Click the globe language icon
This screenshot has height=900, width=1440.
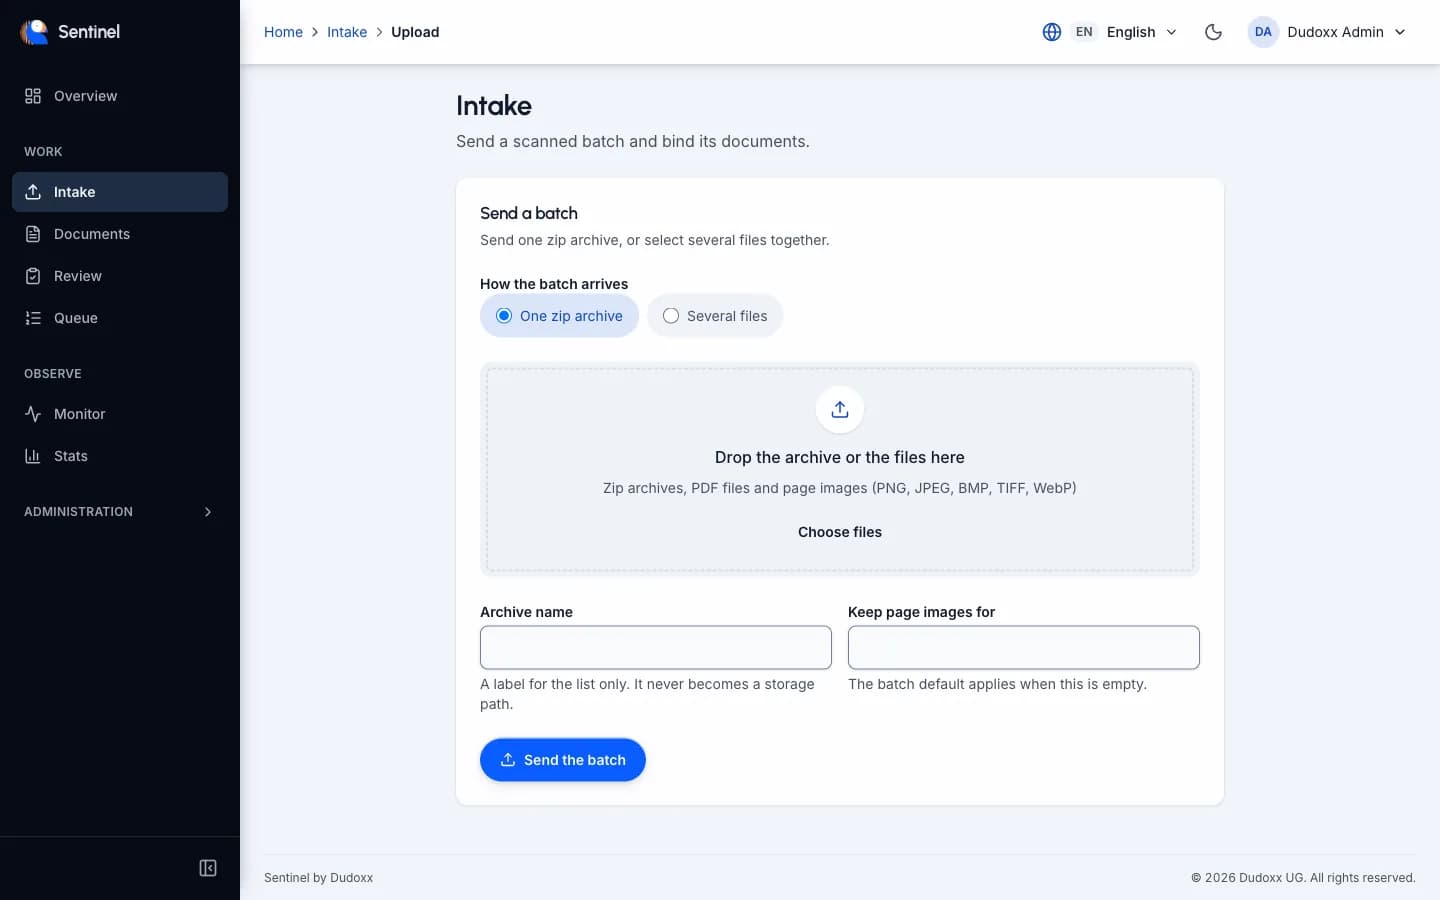click(1052, 32)
